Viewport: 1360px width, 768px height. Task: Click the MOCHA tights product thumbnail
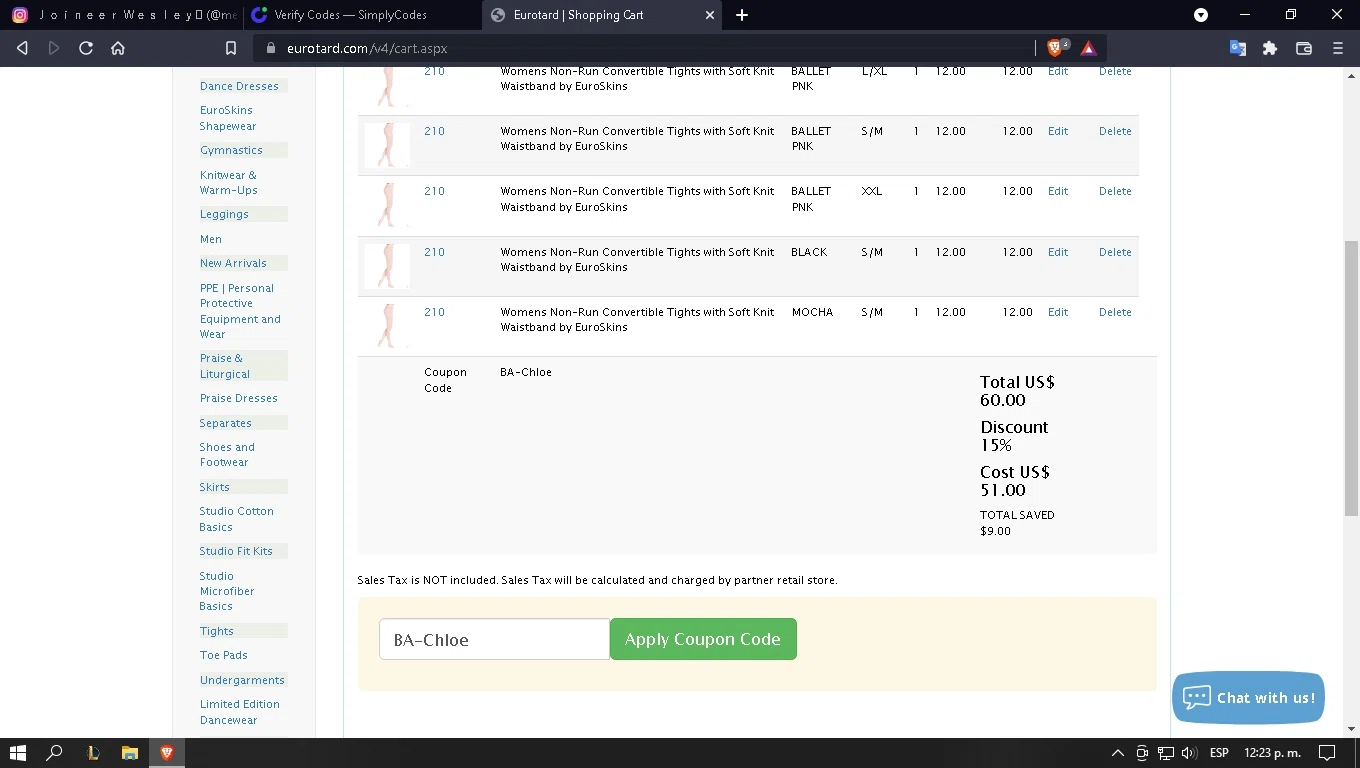(x=387, y=326)
